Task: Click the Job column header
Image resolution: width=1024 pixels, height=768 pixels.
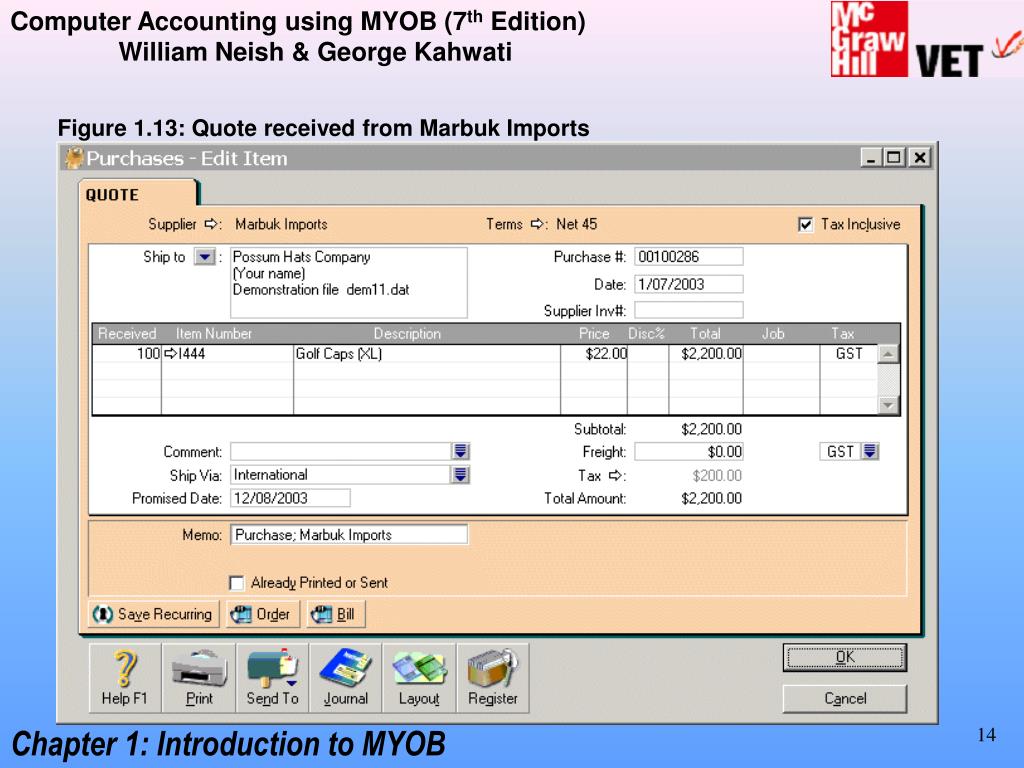Action: (773, 334)
